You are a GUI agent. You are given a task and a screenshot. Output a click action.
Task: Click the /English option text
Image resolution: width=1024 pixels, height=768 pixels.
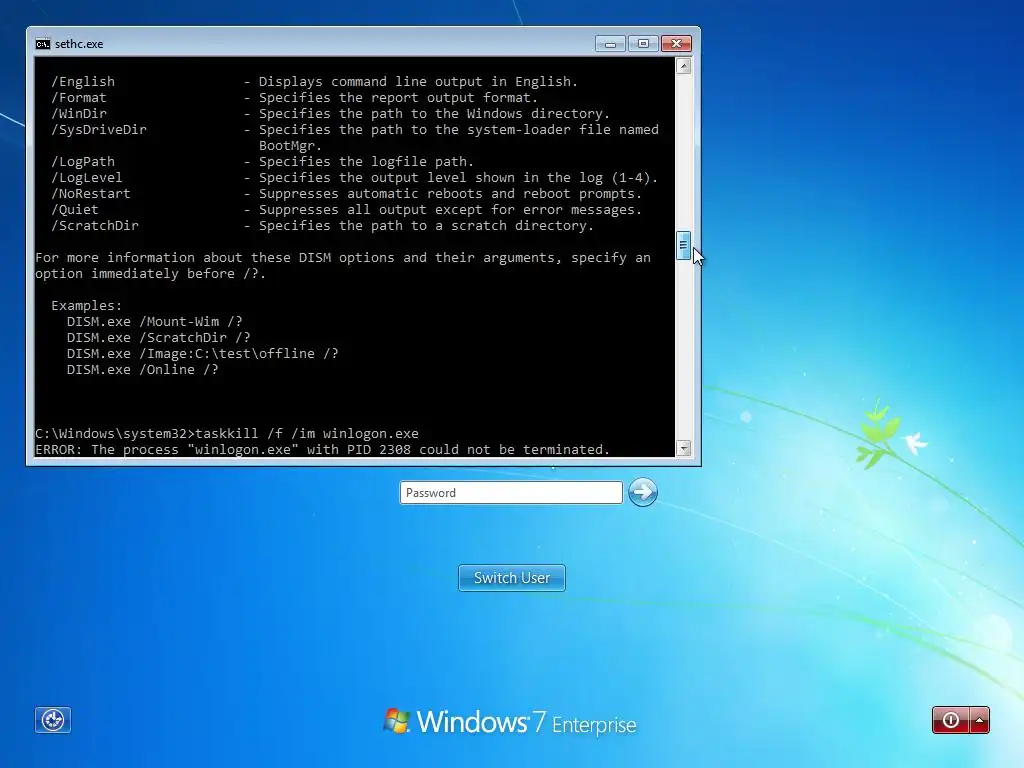83,82
